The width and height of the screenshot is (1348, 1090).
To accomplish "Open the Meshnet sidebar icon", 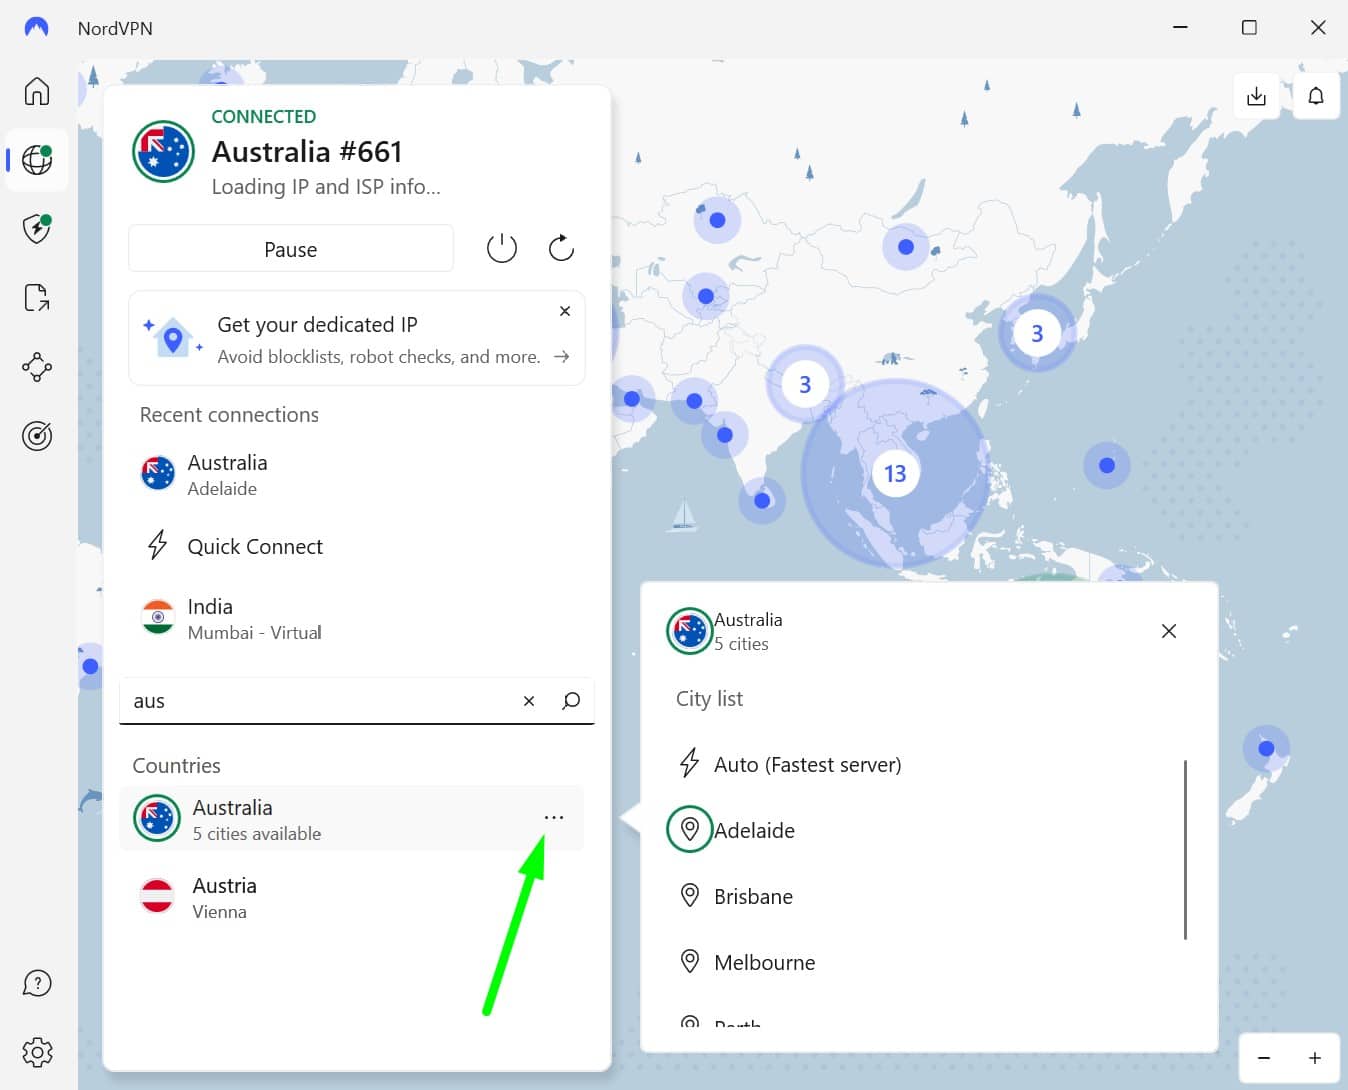I will [37, 367].
